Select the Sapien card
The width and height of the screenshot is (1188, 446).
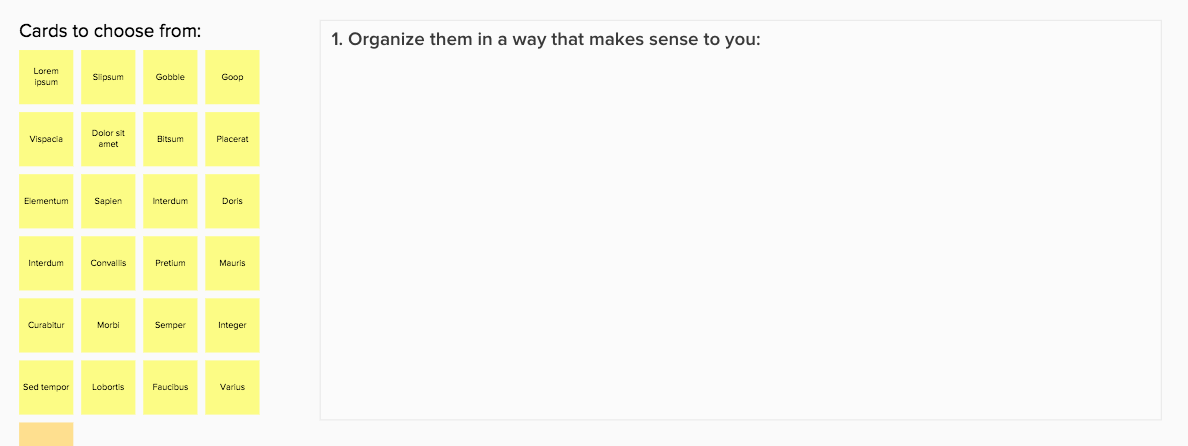[x=108, y=201]
